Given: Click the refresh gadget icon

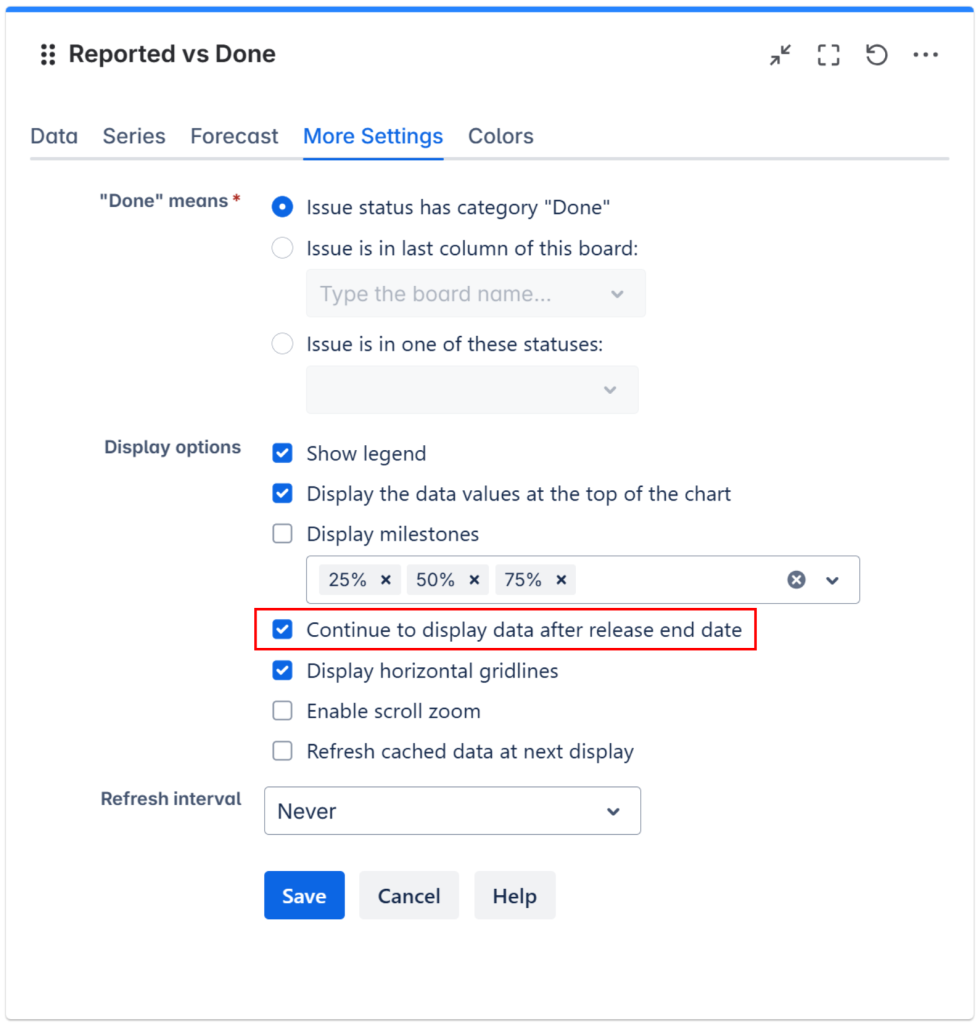Looking at the screenshot, I should [876, 55].
